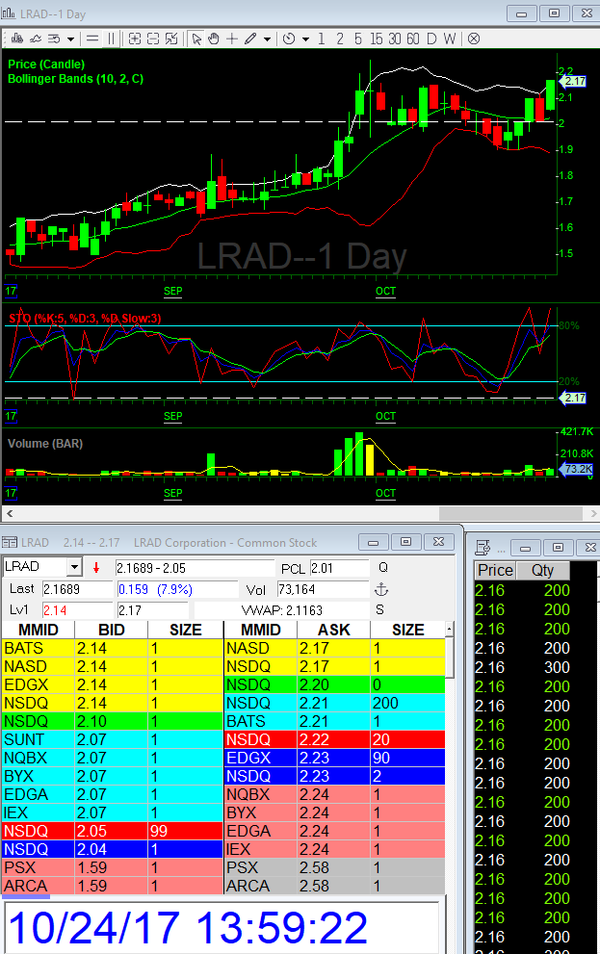
Task: Open the clock time interval dropdown
Action: (304, 38)
